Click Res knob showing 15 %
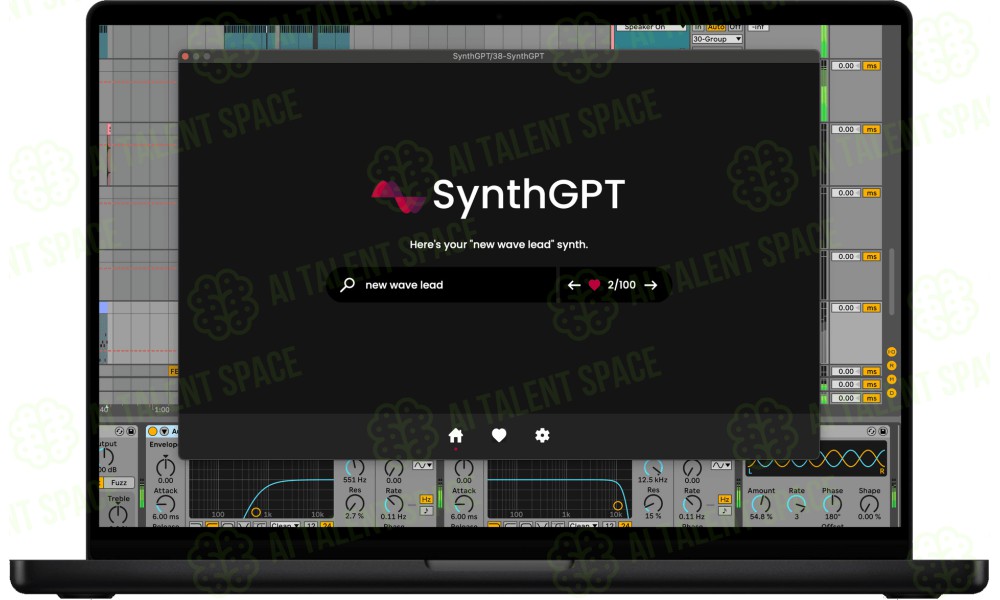The image size is (1000, 600). (x=653, y=503)
